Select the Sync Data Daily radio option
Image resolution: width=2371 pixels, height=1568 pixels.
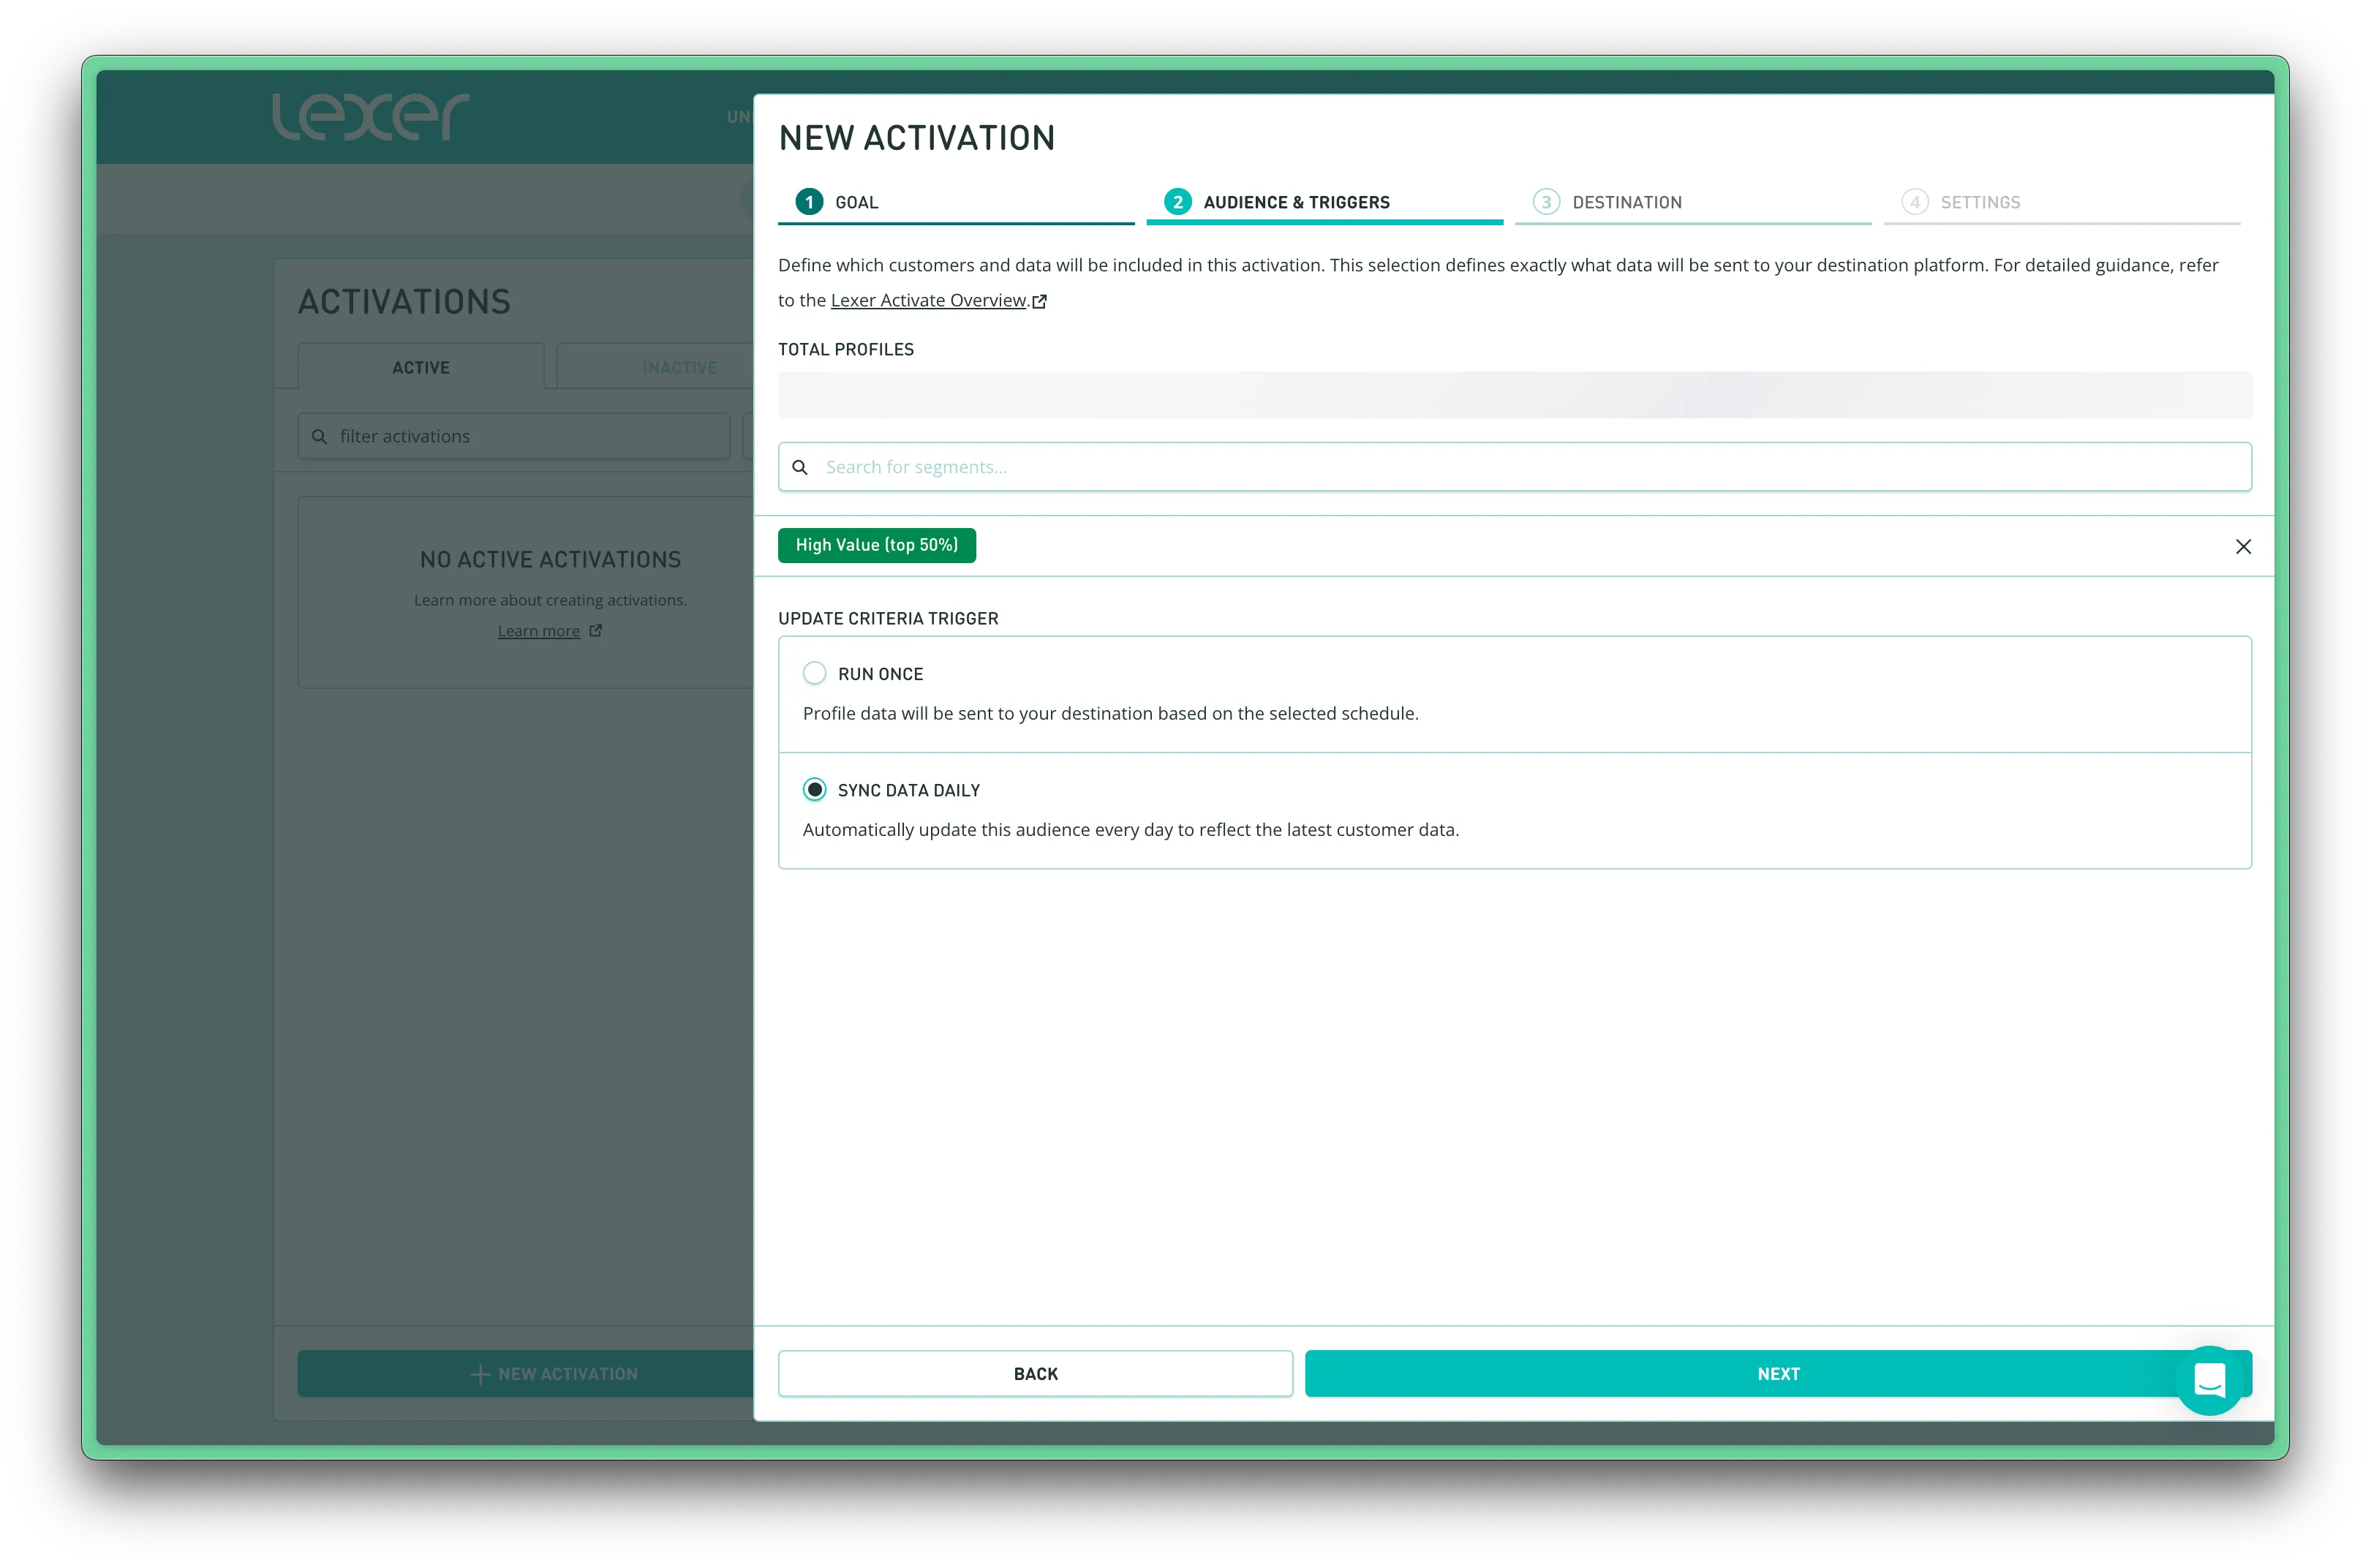coord(815,790)
